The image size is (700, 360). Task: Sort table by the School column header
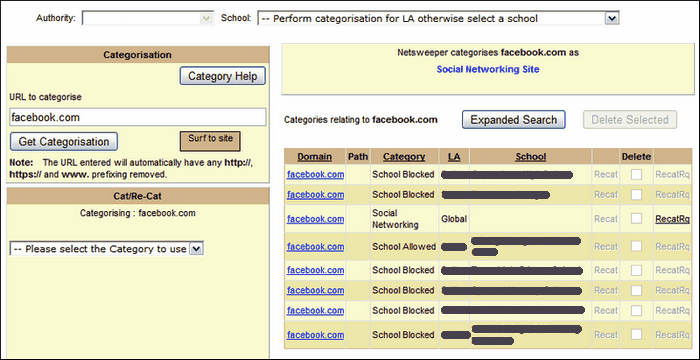pyautogui.click(x=531, y=157)
